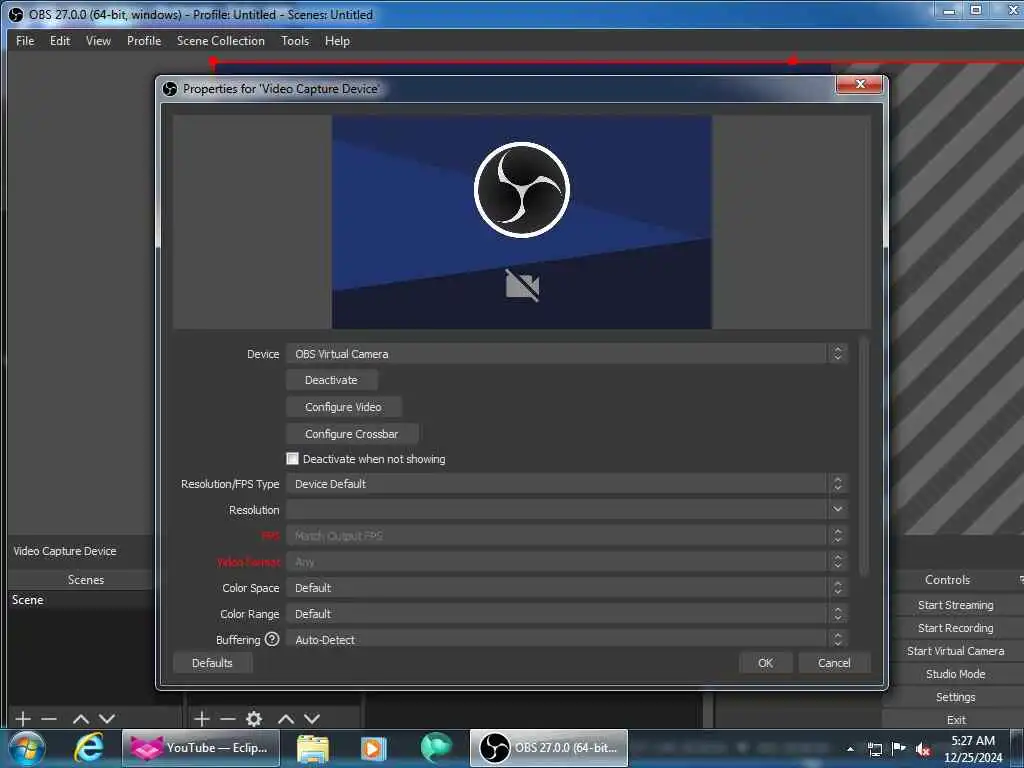Click the properties dialog vertical scrollbar
Screen dimensions: 1024x768
coord(864,456)
